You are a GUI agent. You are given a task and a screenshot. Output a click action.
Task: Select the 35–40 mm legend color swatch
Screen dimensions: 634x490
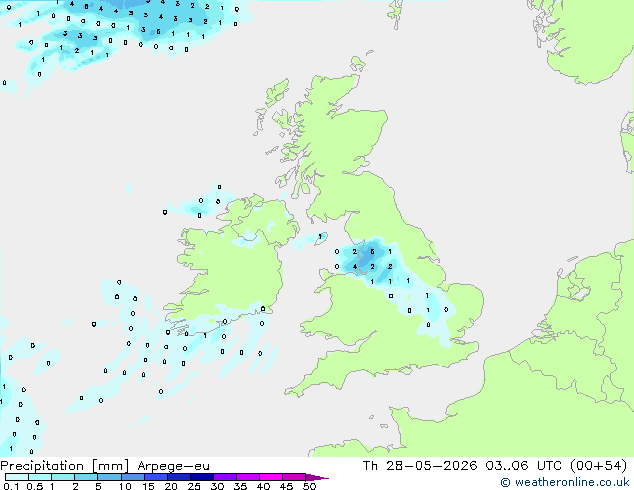pos(248,477)
